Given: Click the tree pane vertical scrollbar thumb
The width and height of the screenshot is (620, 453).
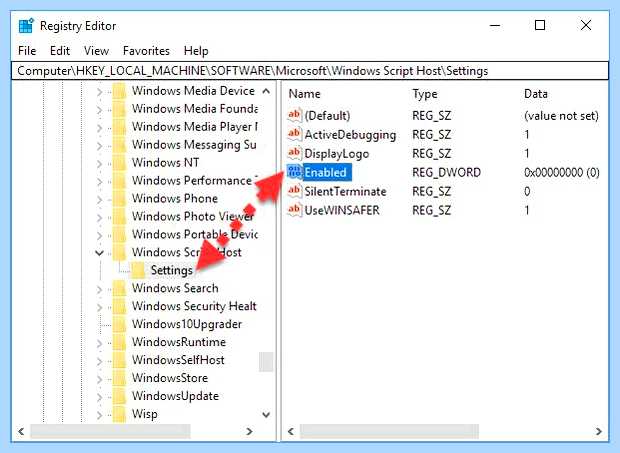Looking at the screenshot, I should click(266, 362).
